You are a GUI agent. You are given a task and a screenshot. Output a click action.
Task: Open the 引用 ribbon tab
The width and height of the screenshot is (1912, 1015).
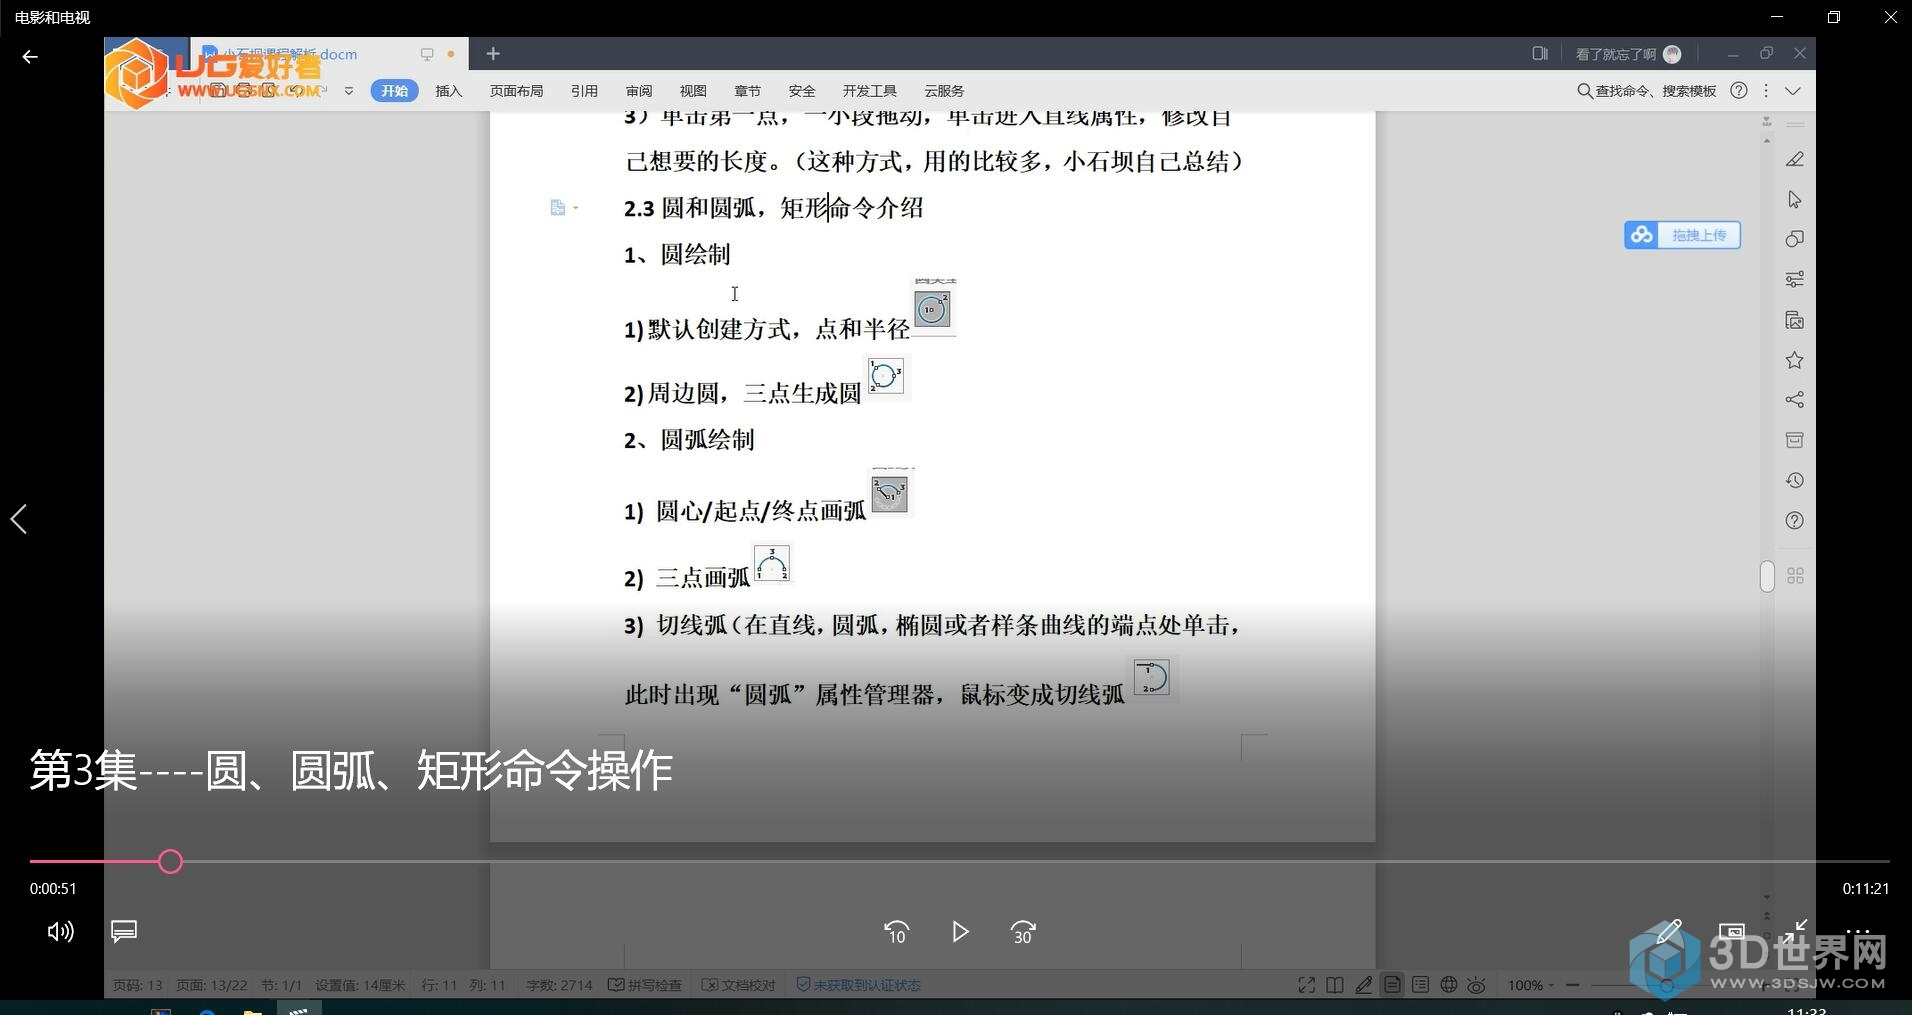pyautogui.click(x=584, y=91)
